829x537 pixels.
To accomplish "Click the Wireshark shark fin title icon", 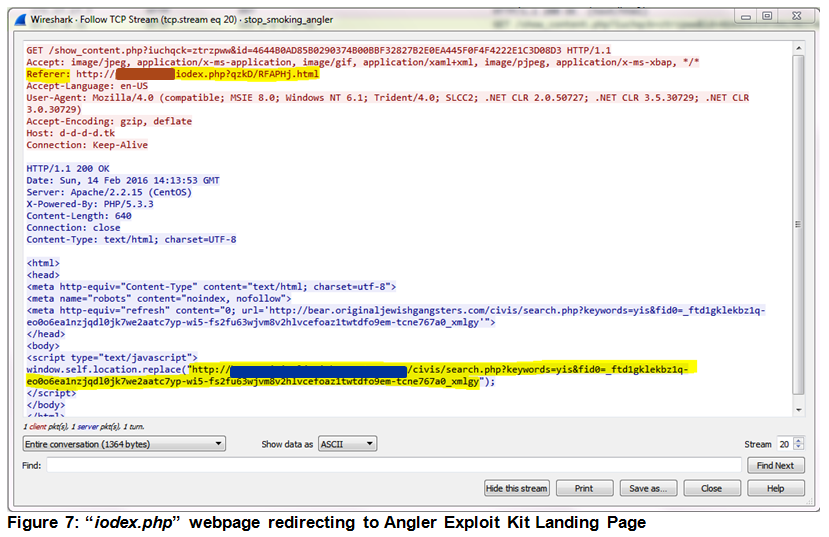I will (x=20, y=20).
